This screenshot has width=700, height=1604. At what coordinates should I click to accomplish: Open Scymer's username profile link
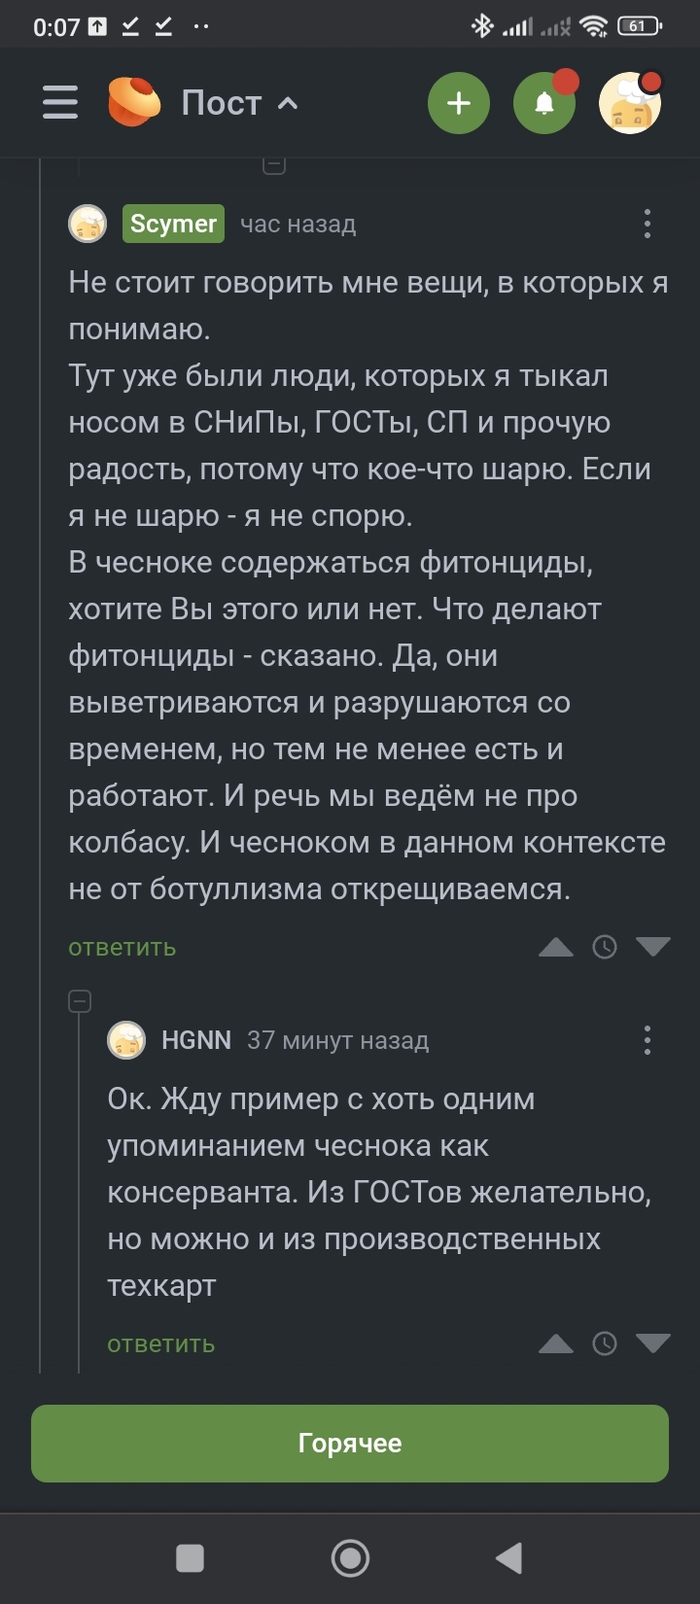point(173,224)
